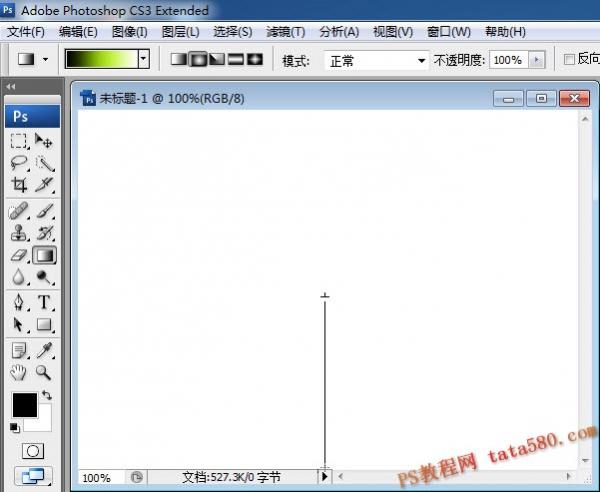Select the Dodge tool
Image resolution: width=600 pixels, height=492 pixels.
coord(44,277)
